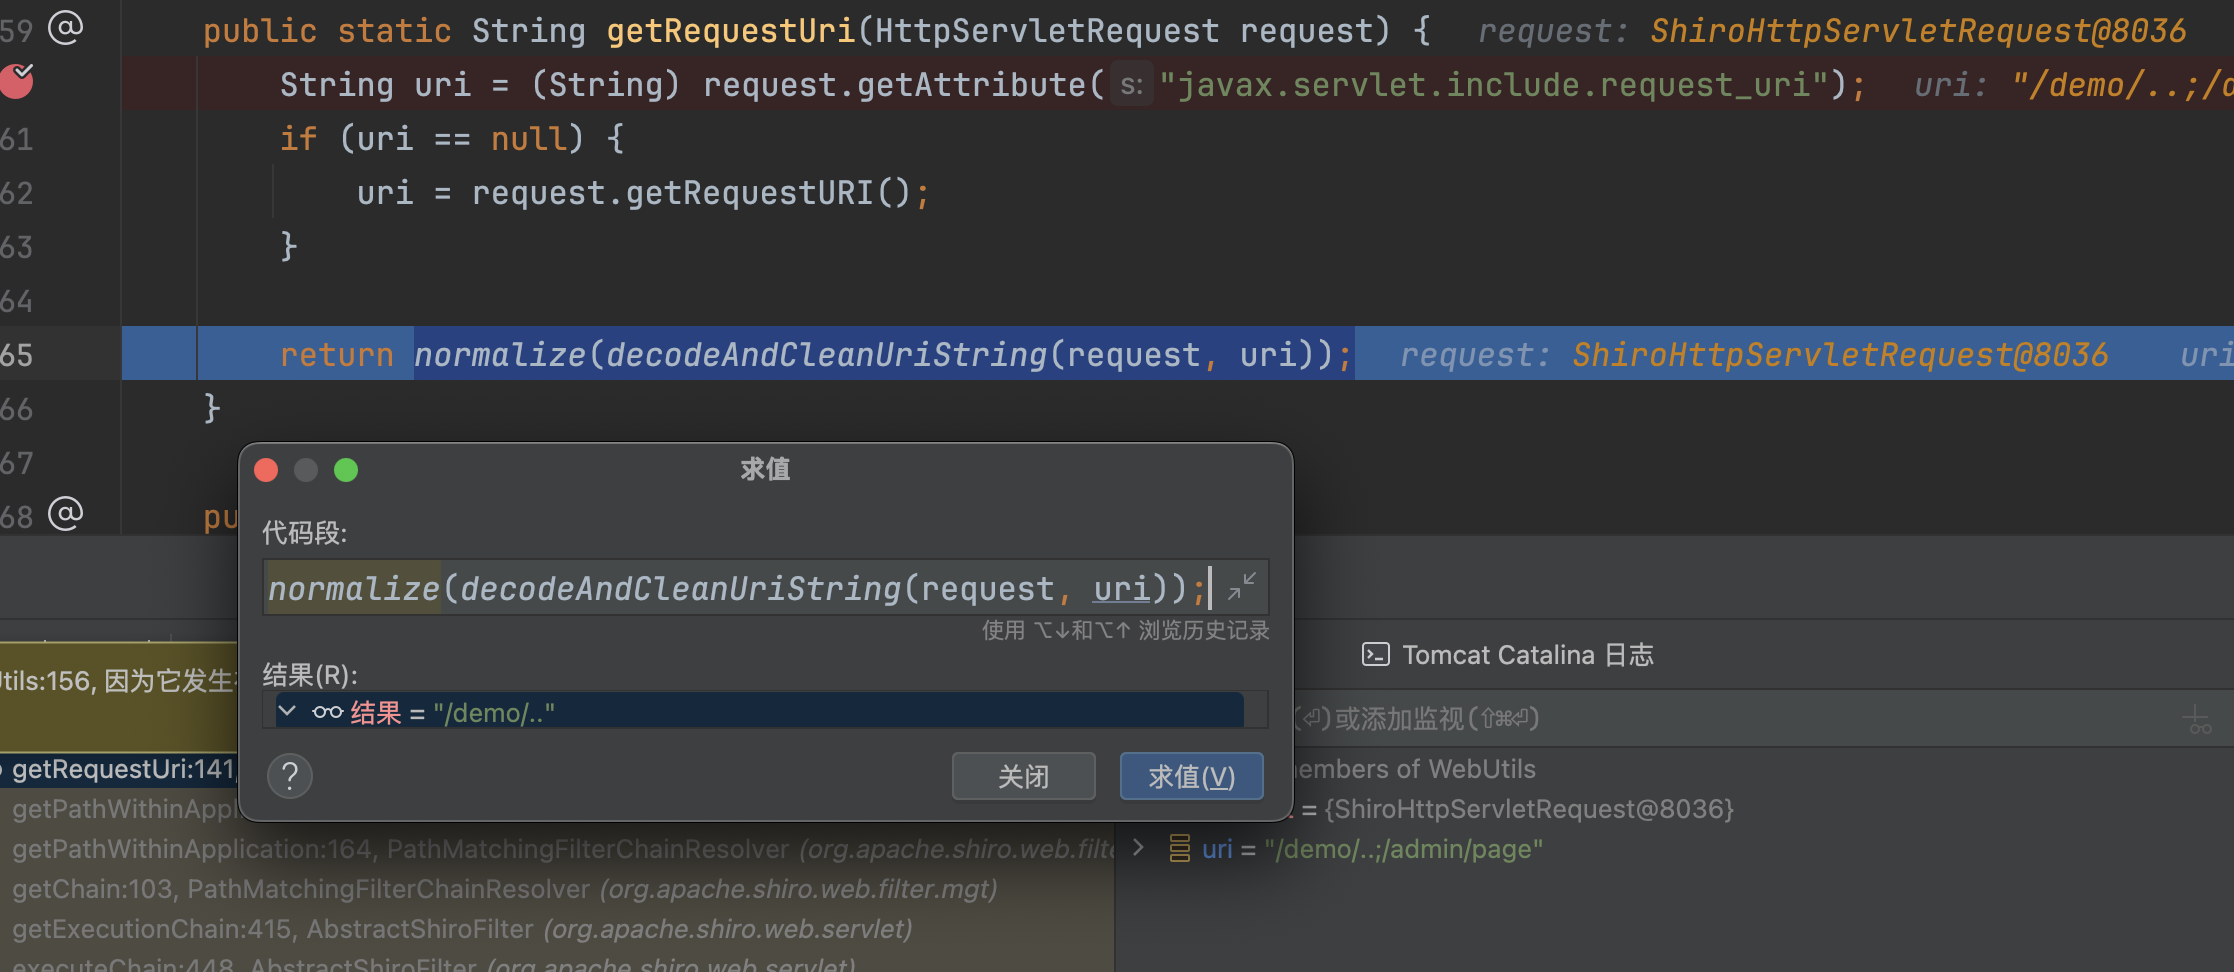Click the add-to-watches glasses plus icon
Image resolution: width=2234 pixels, height=972 pixels.
(x=2199, y=719)
